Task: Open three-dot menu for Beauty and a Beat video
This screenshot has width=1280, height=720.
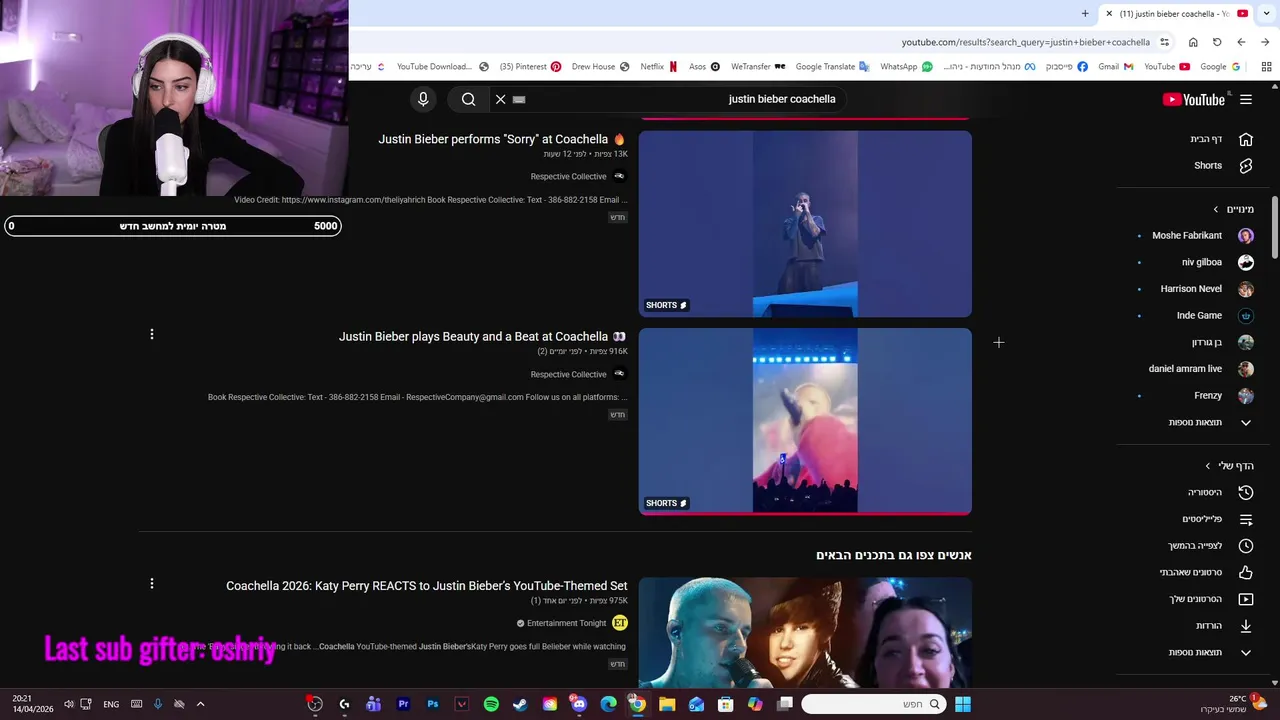Action: pyautogui.click(x=152, y=334)
